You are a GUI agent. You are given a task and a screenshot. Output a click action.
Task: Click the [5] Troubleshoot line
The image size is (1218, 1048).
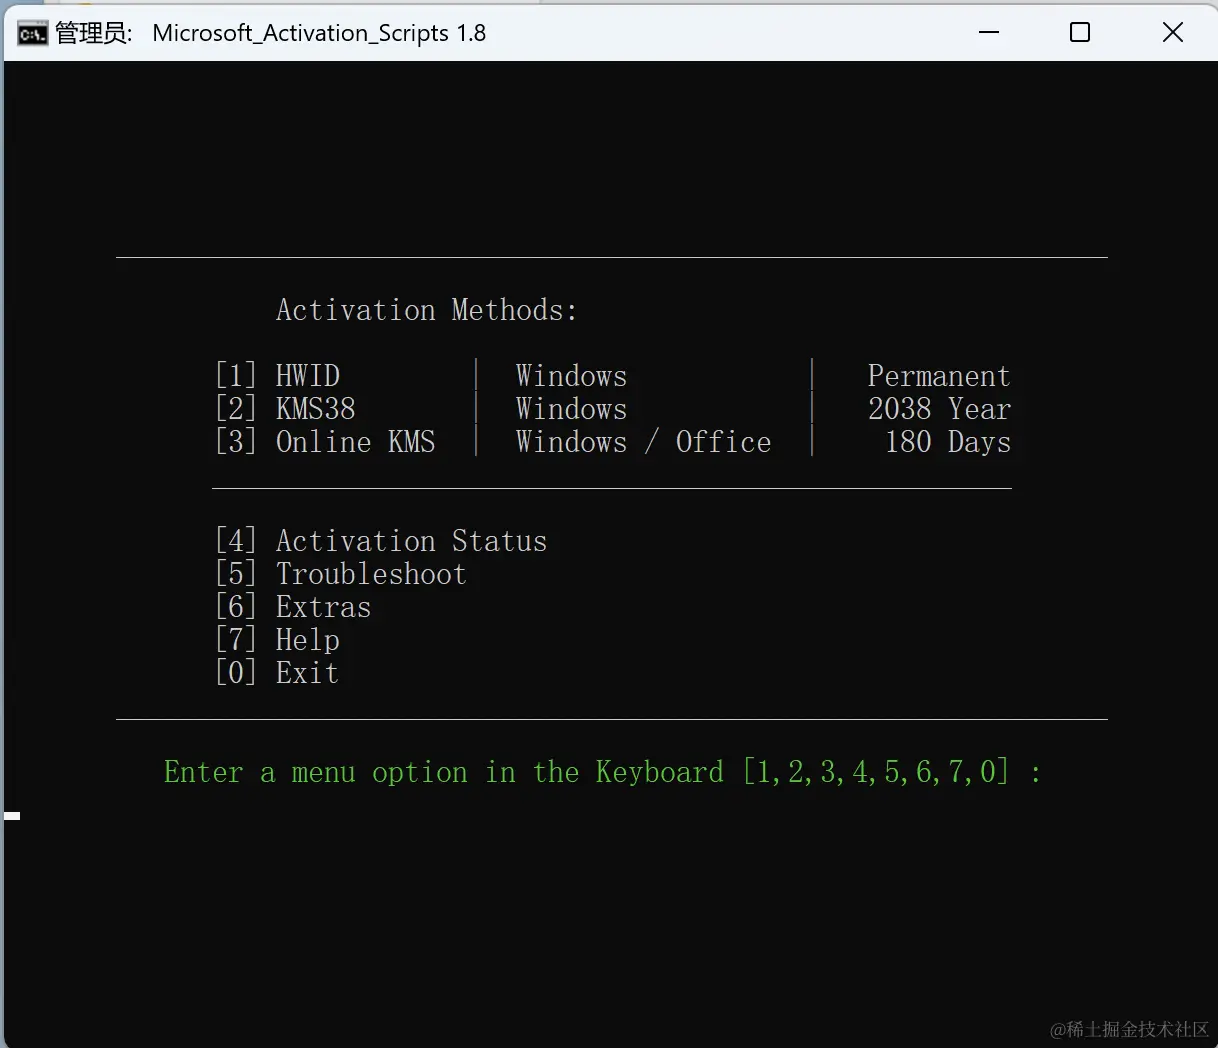(341, 574)
